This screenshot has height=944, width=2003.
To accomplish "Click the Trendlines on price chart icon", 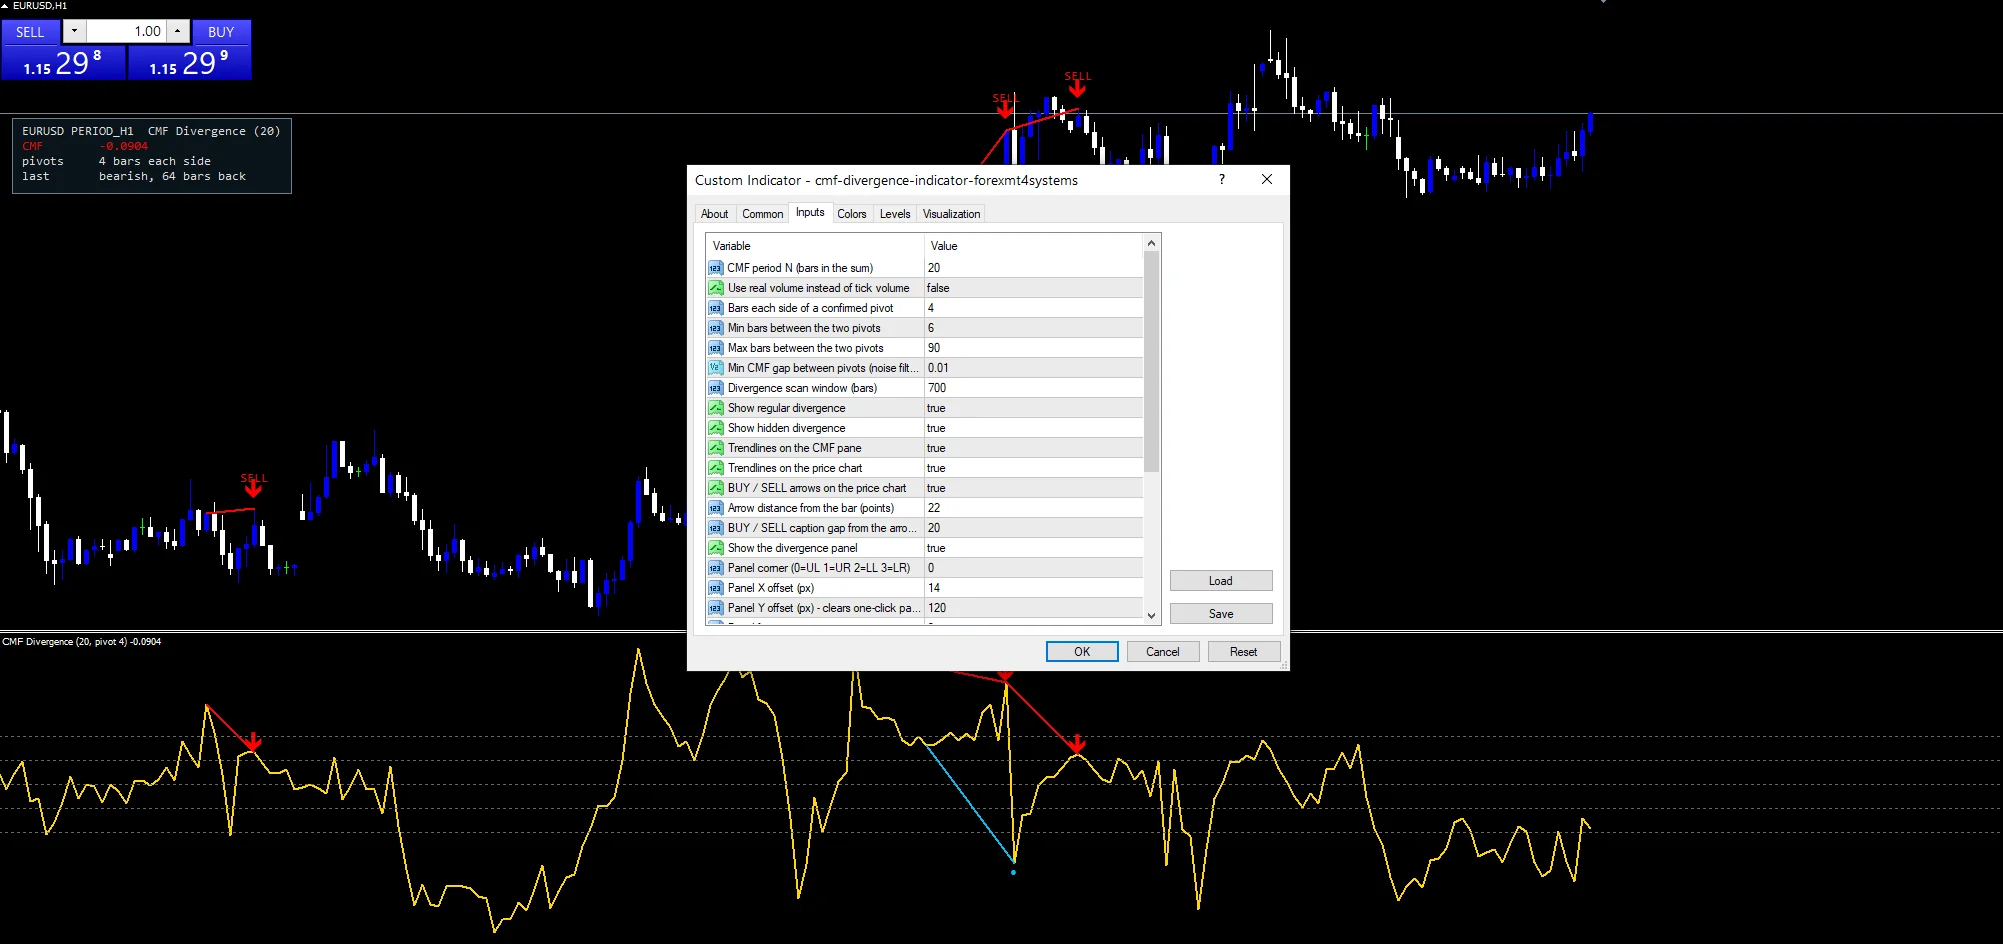I will coord(715,468).
